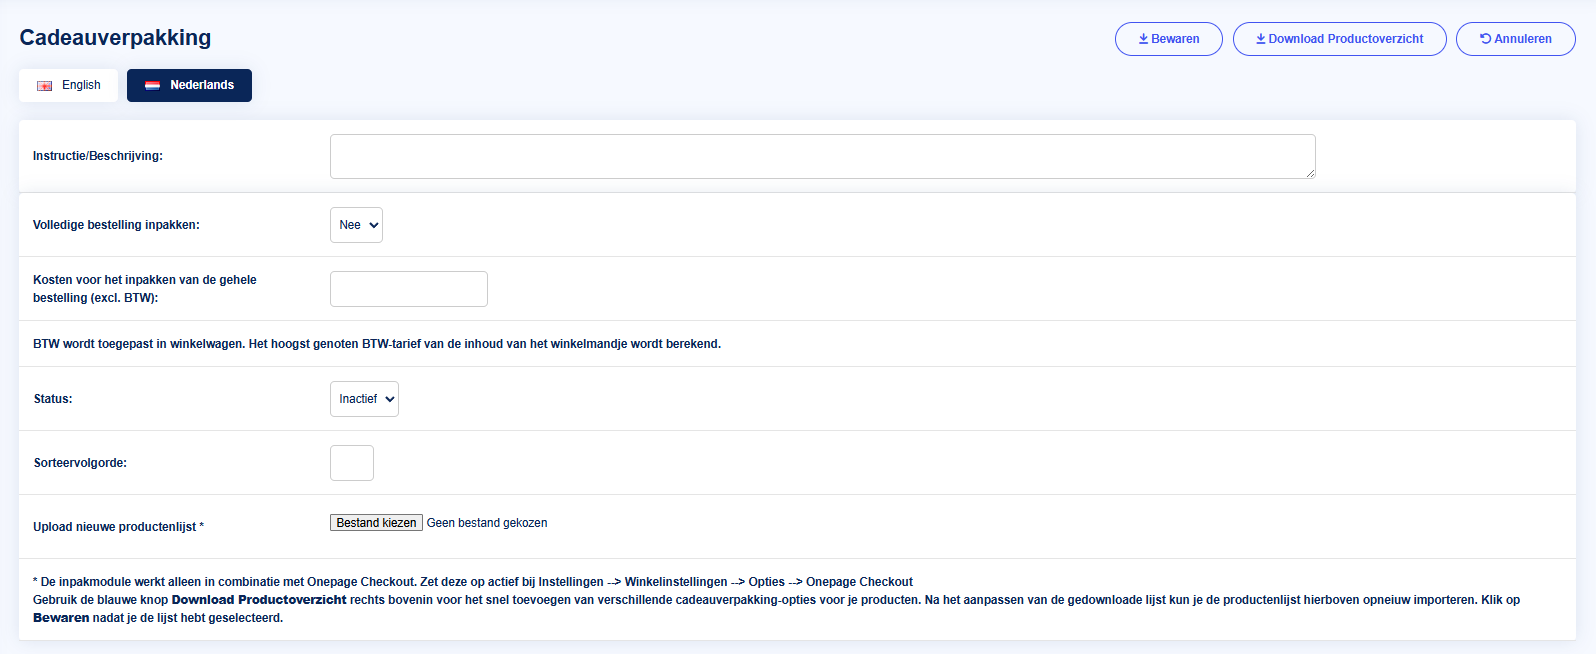Choose a file with Bestand kiezen
The height and width of the screenshot is (654, 1596).
click(x=376, y=523)
